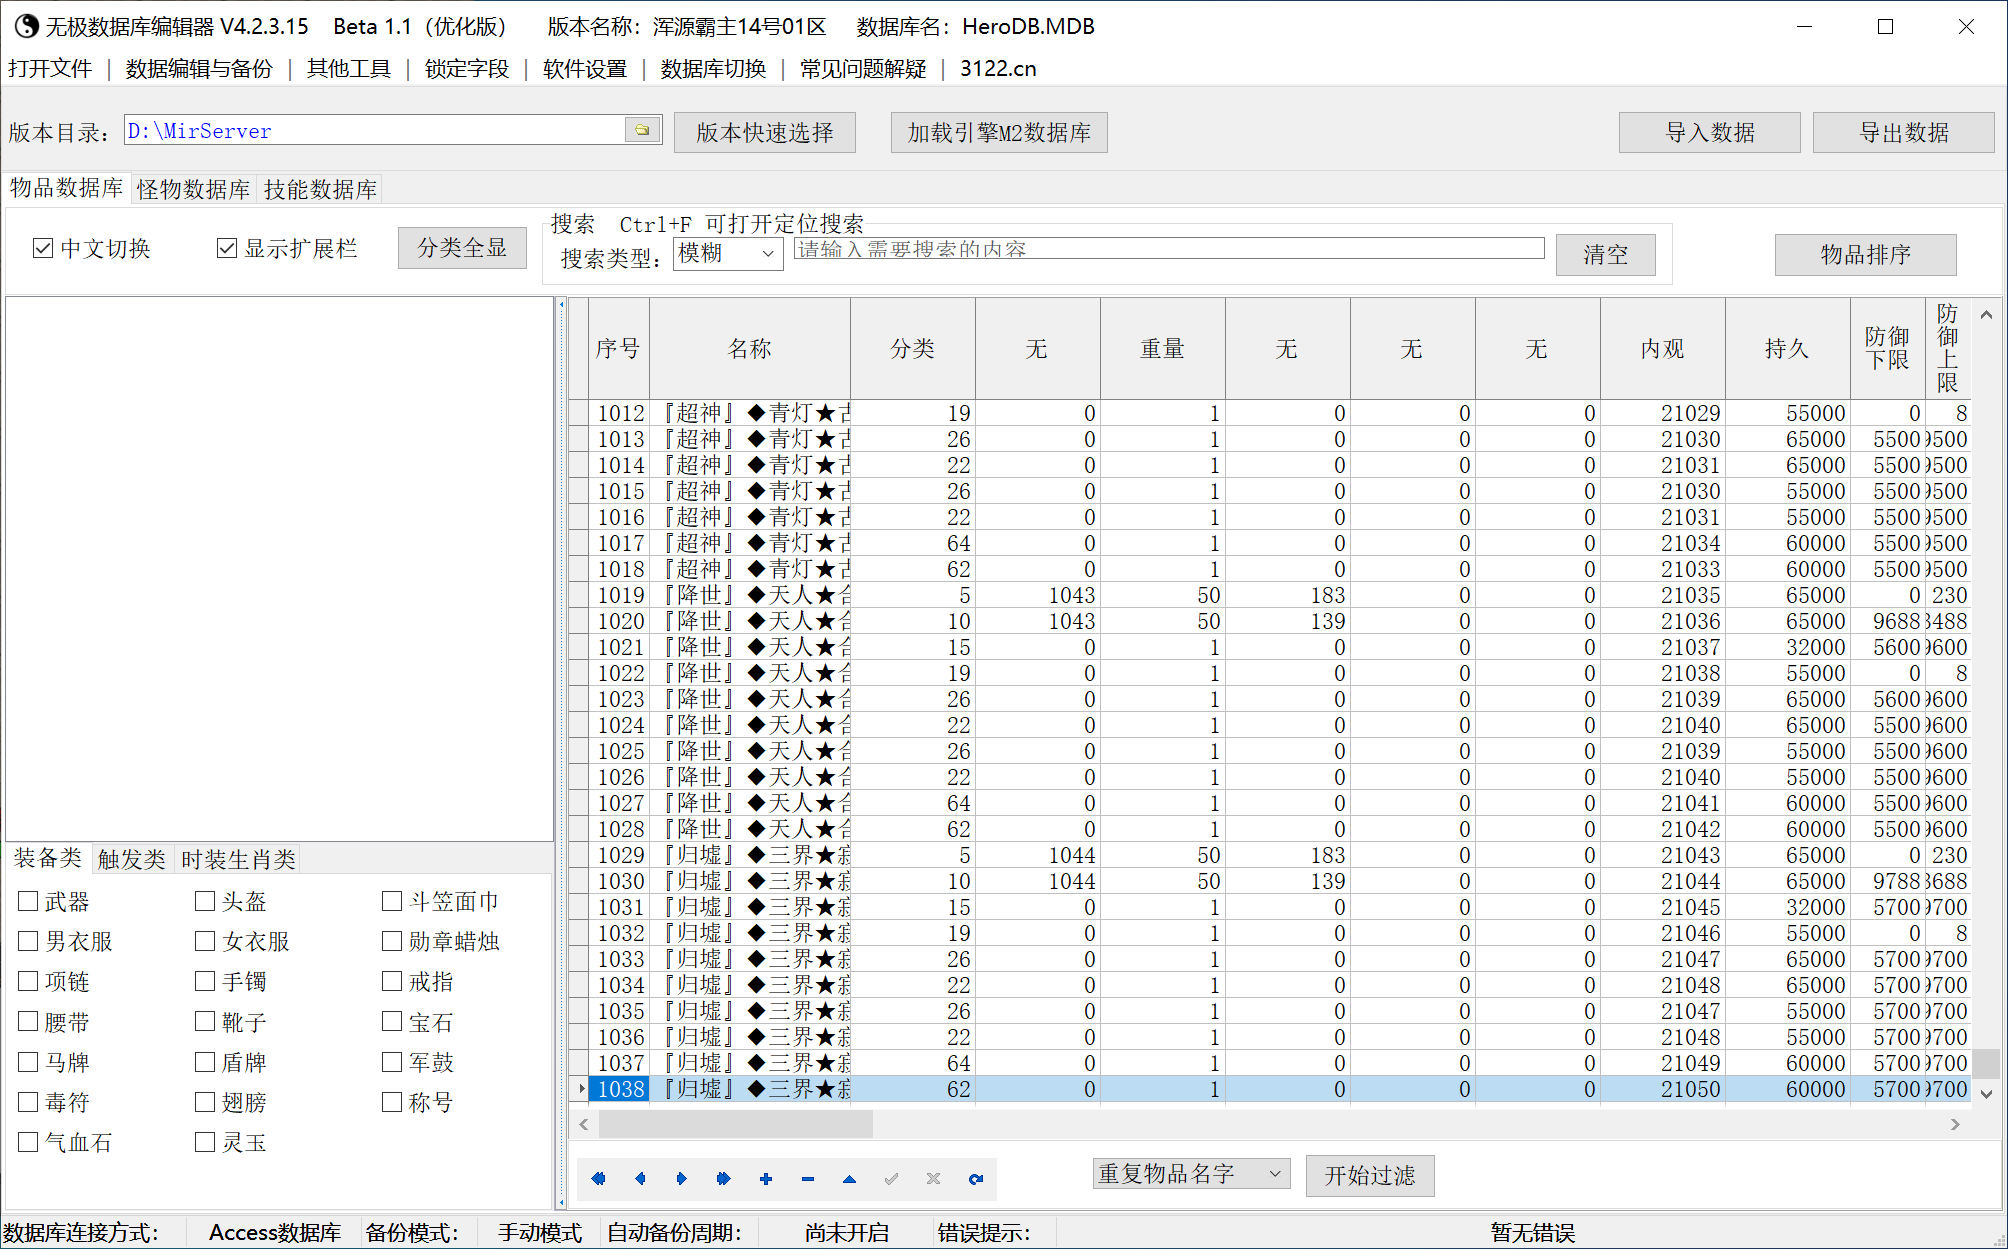2008x1249 pixels.
Task: Click the horizontal scrollbar thumb of the grid
Action: pyautogui.click(x=736, y=1125)
